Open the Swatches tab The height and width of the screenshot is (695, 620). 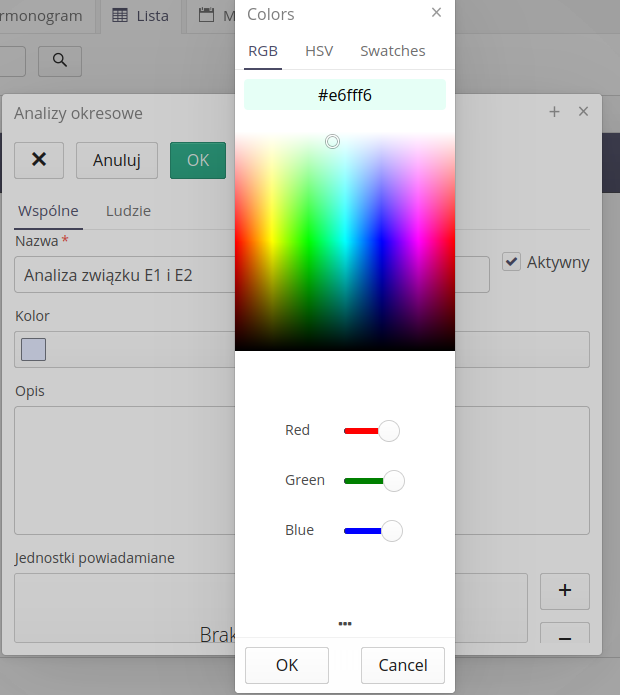tap(392, 51)
